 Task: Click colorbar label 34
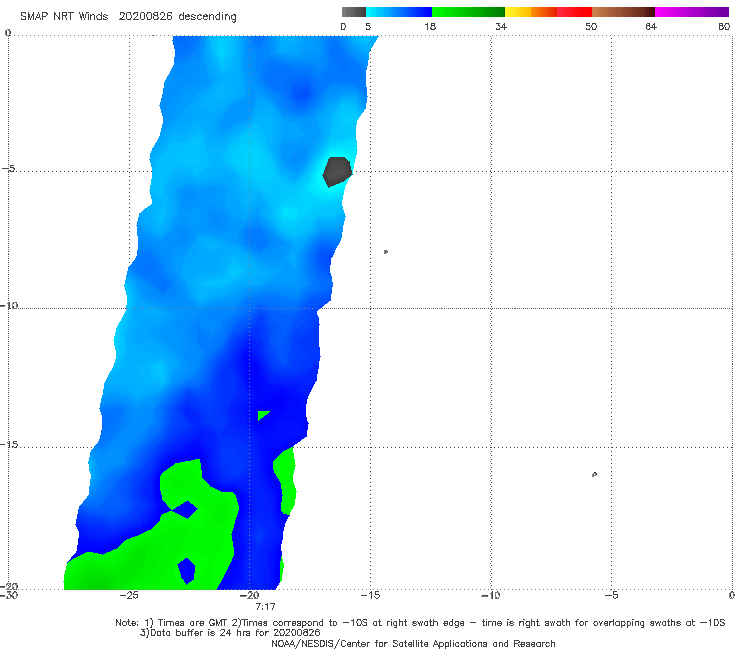pyautogui.click(x=501, y=26)
